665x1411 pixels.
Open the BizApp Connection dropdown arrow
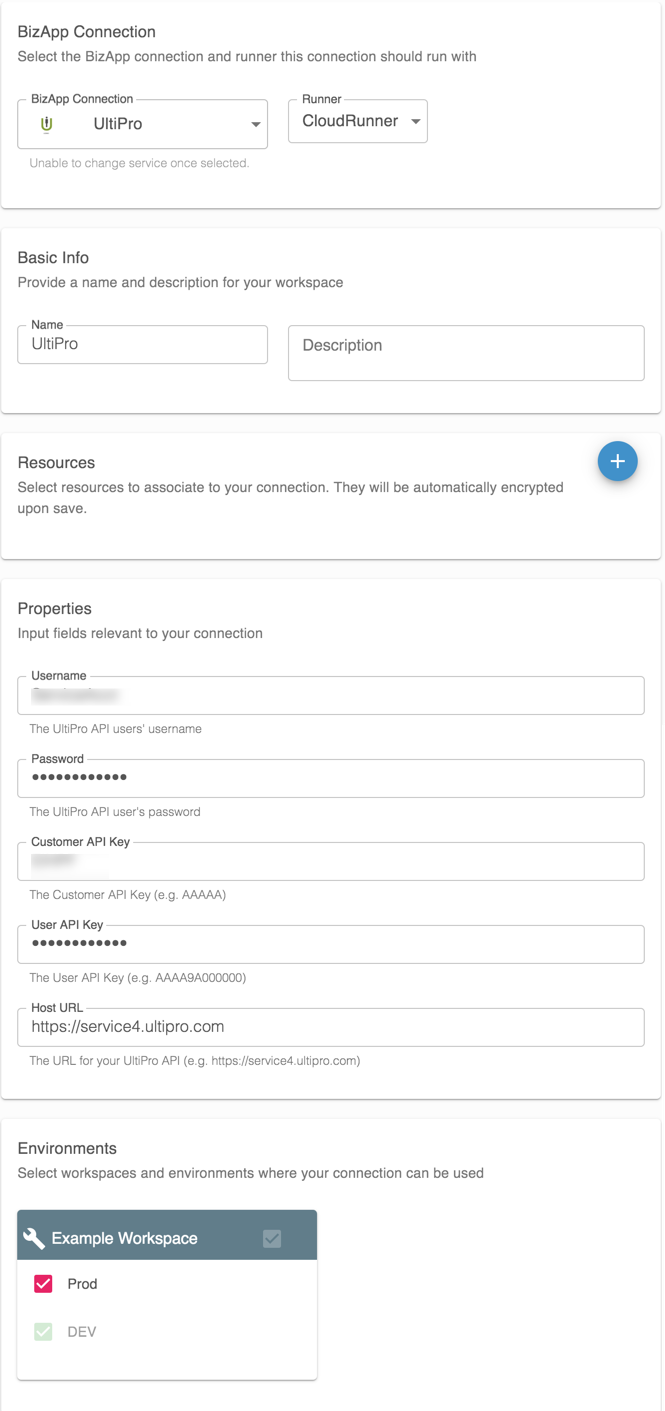[256, 125]
